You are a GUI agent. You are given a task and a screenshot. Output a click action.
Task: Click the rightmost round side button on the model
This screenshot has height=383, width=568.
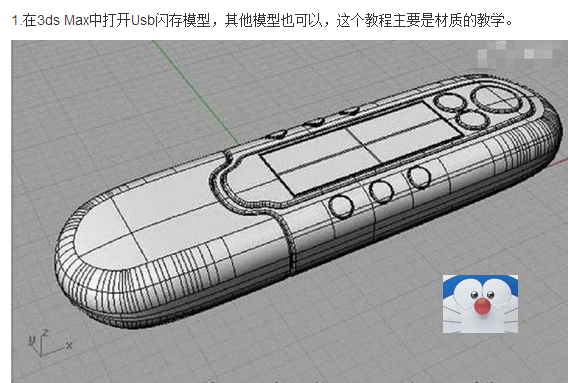[x=419, y=177]
